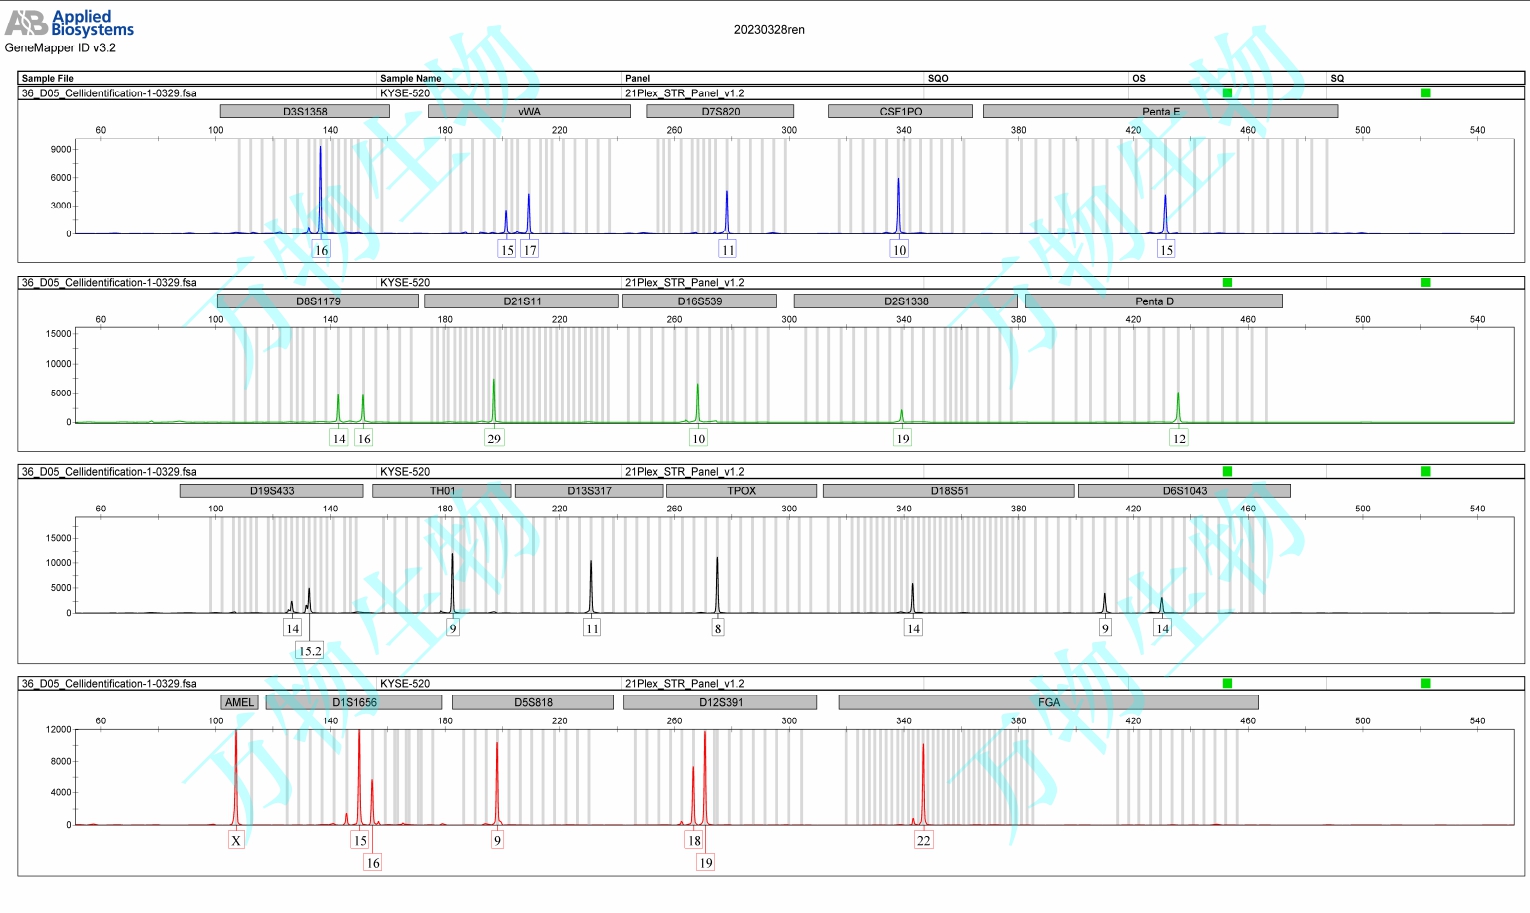Click the 15.2 allele label under D19S433
Viewport: 1530px width, 913px height.
coord(310,651)
